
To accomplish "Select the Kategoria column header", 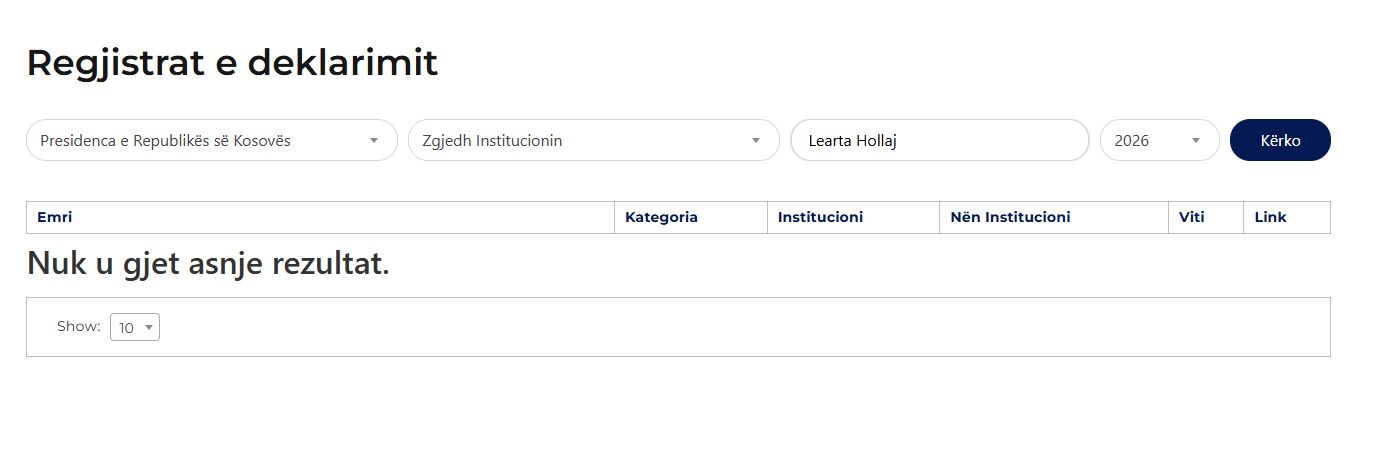I will pyautogui.click(x=661, y=217).
